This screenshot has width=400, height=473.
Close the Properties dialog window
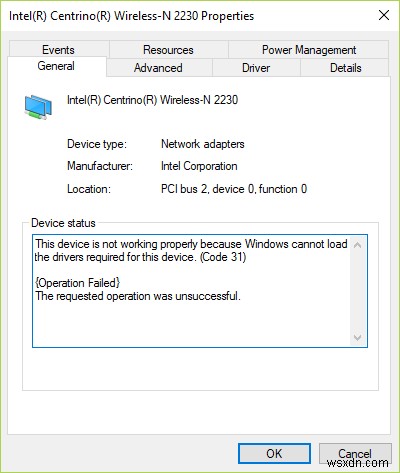[x=384, y=15]
